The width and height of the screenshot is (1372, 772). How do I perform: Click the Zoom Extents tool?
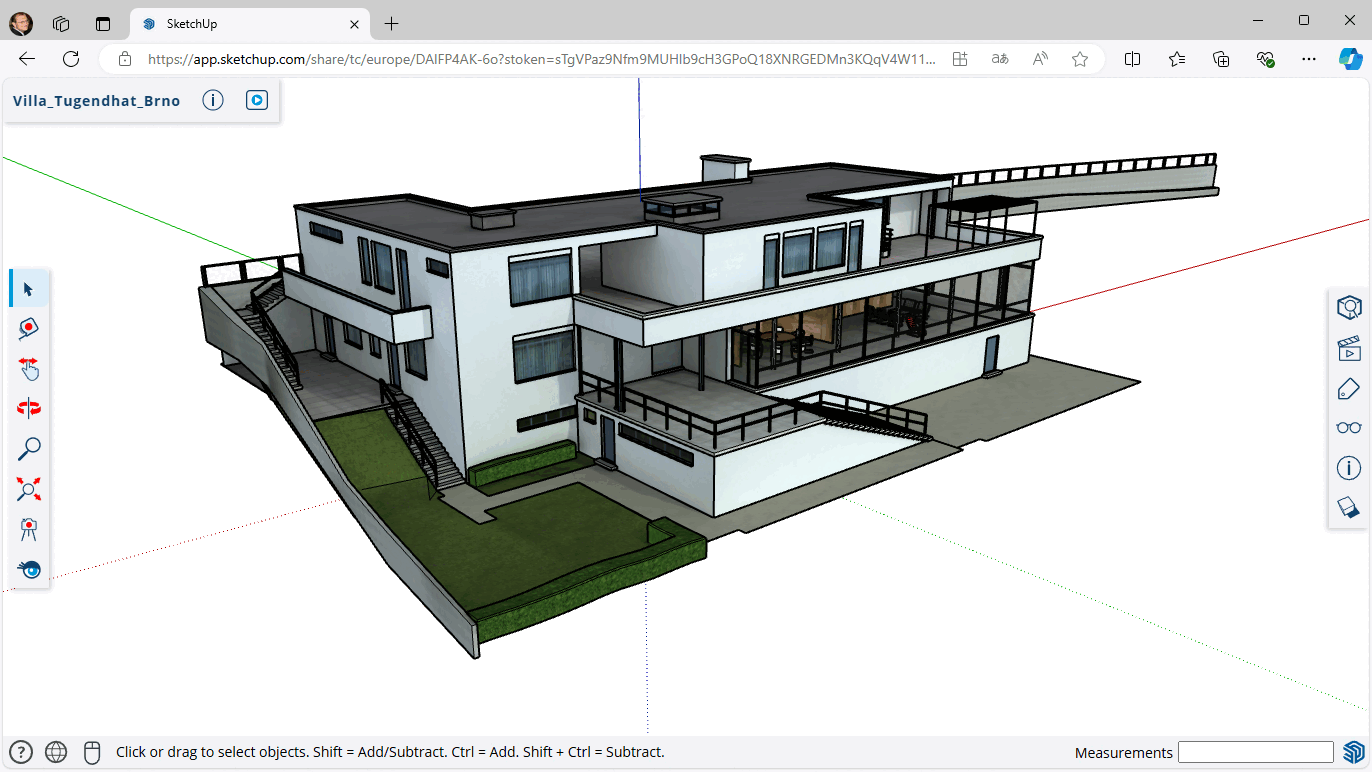pos(28,489)
